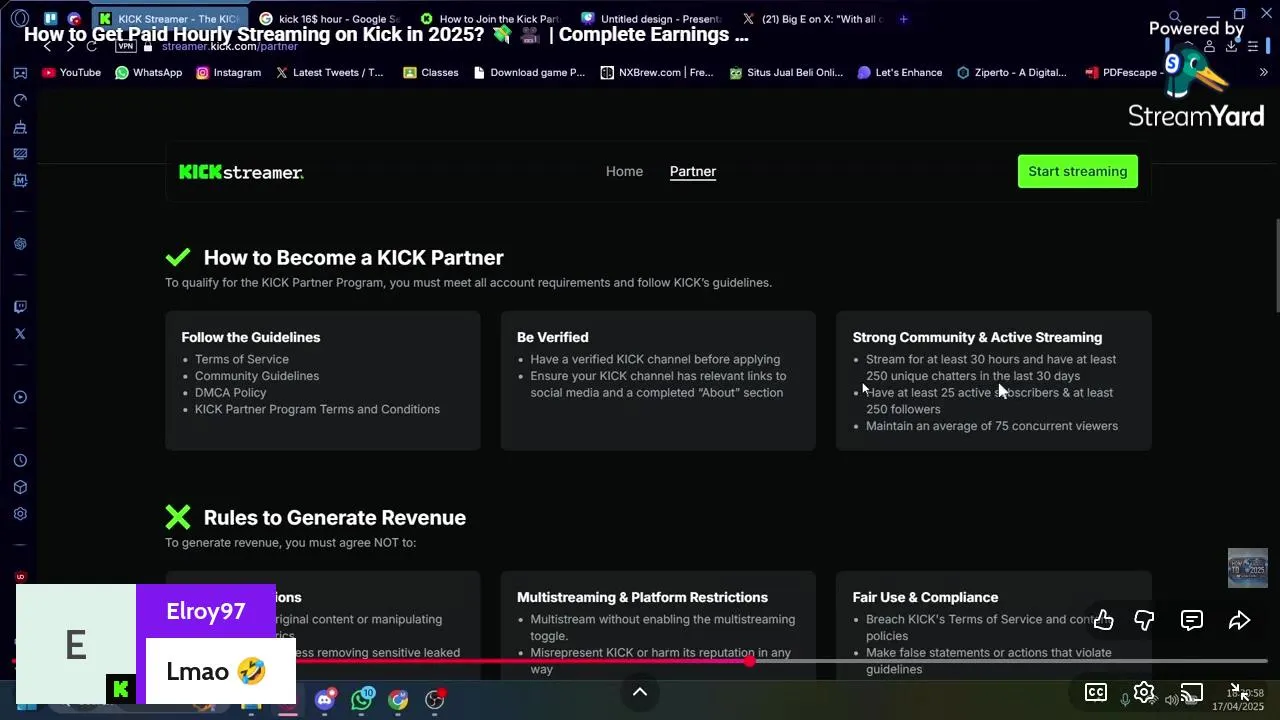1280x720 pixels.
Task: Expand bookmarks overflow double chevron
Action: [1263, 72]
